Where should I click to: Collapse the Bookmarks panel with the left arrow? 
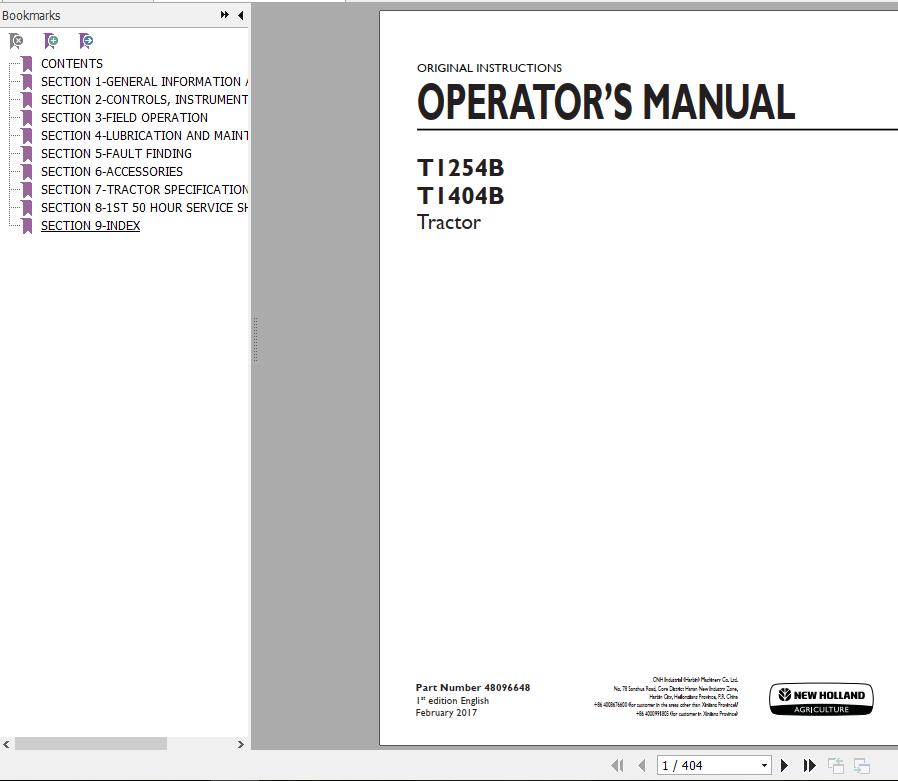pyautogui.click(x=241, y=15)
